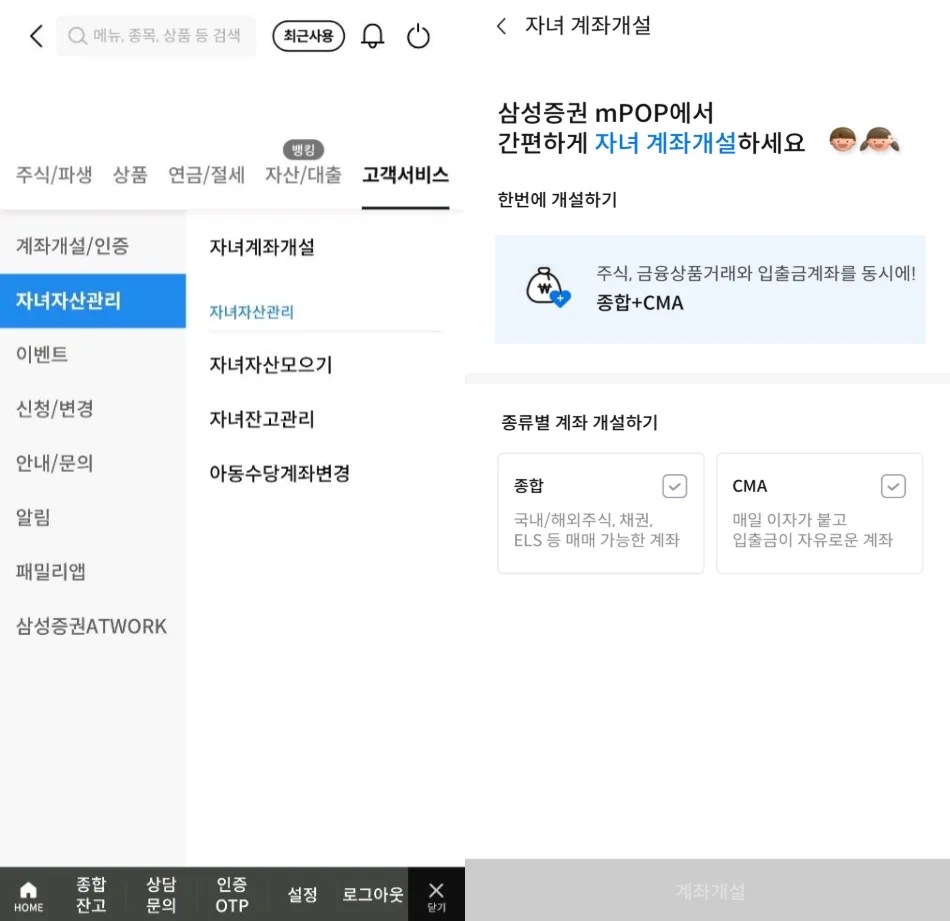
Task: Open notifications bell icon
Action: pyautogui.click(x=373, y=36)
